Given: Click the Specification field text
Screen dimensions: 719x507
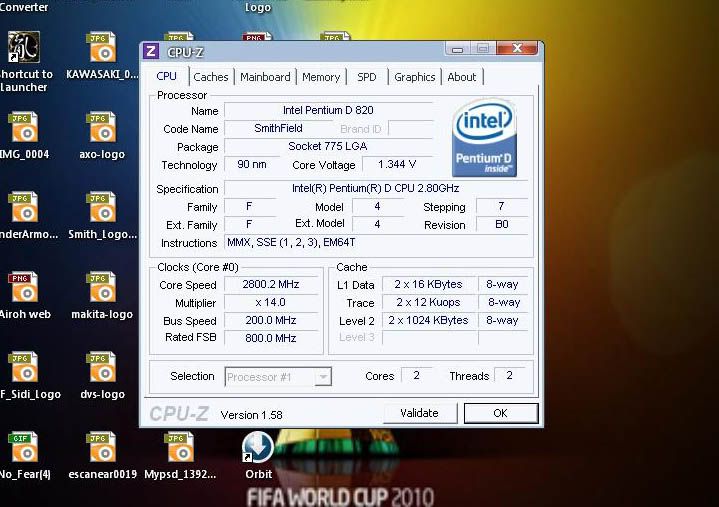Looking at the screenshot, I should pos(376,188).
